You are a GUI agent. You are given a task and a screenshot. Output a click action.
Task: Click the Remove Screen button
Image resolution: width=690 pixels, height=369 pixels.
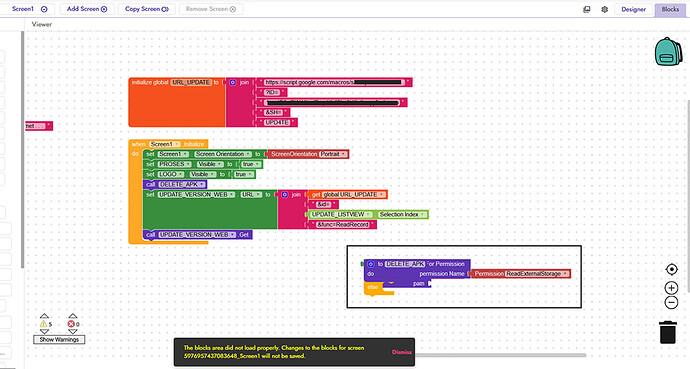pyautogui.click(x=211, y=9)
